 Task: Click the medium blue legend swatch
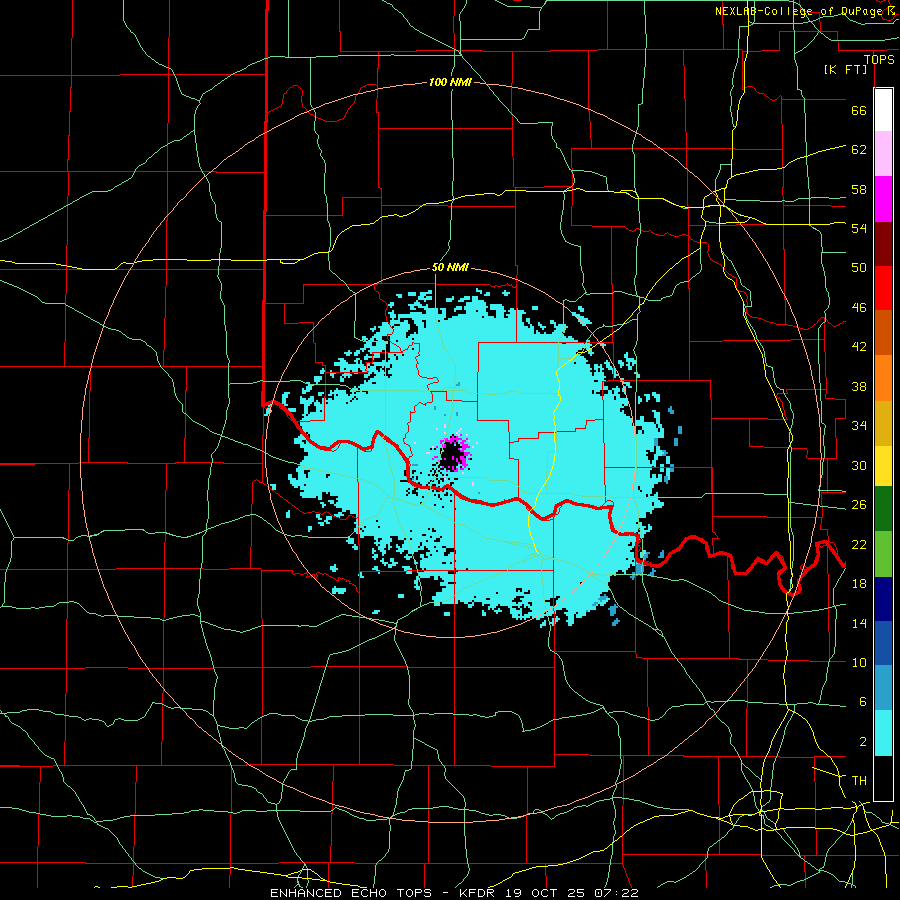point(883,643)
